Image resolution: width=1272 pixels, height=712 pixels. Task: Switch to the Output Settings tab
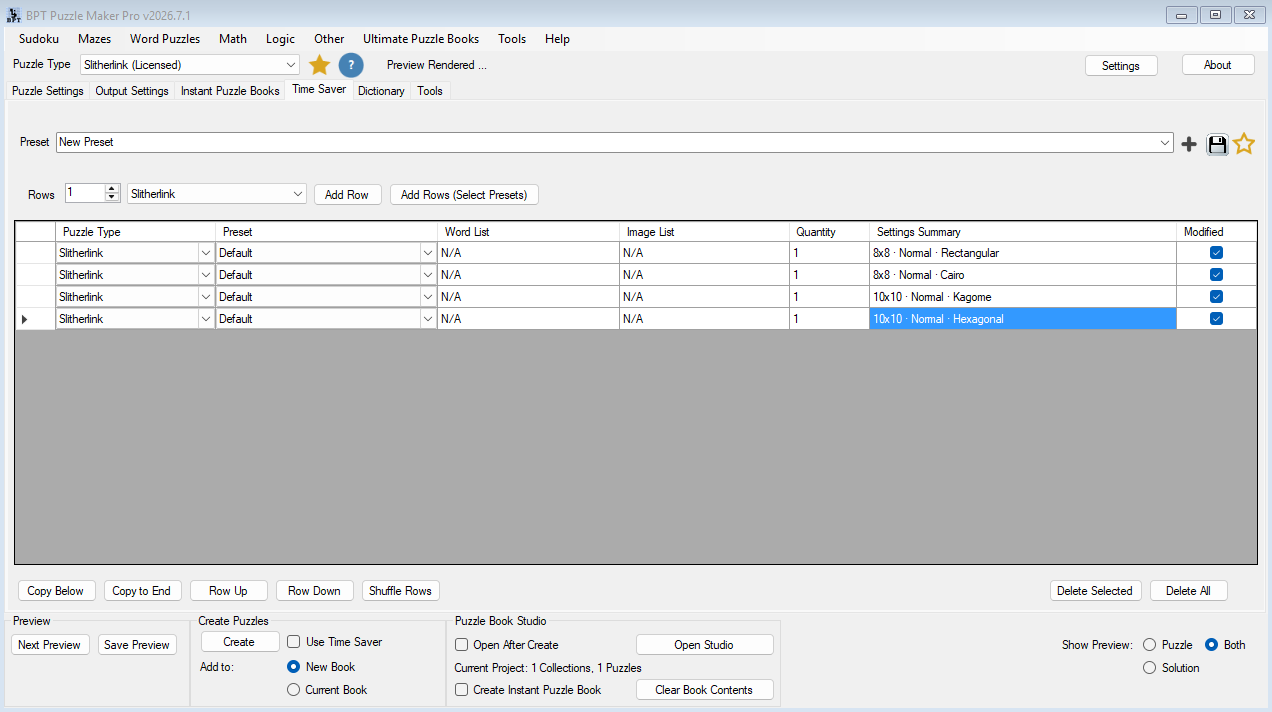(x=132, y=91)
